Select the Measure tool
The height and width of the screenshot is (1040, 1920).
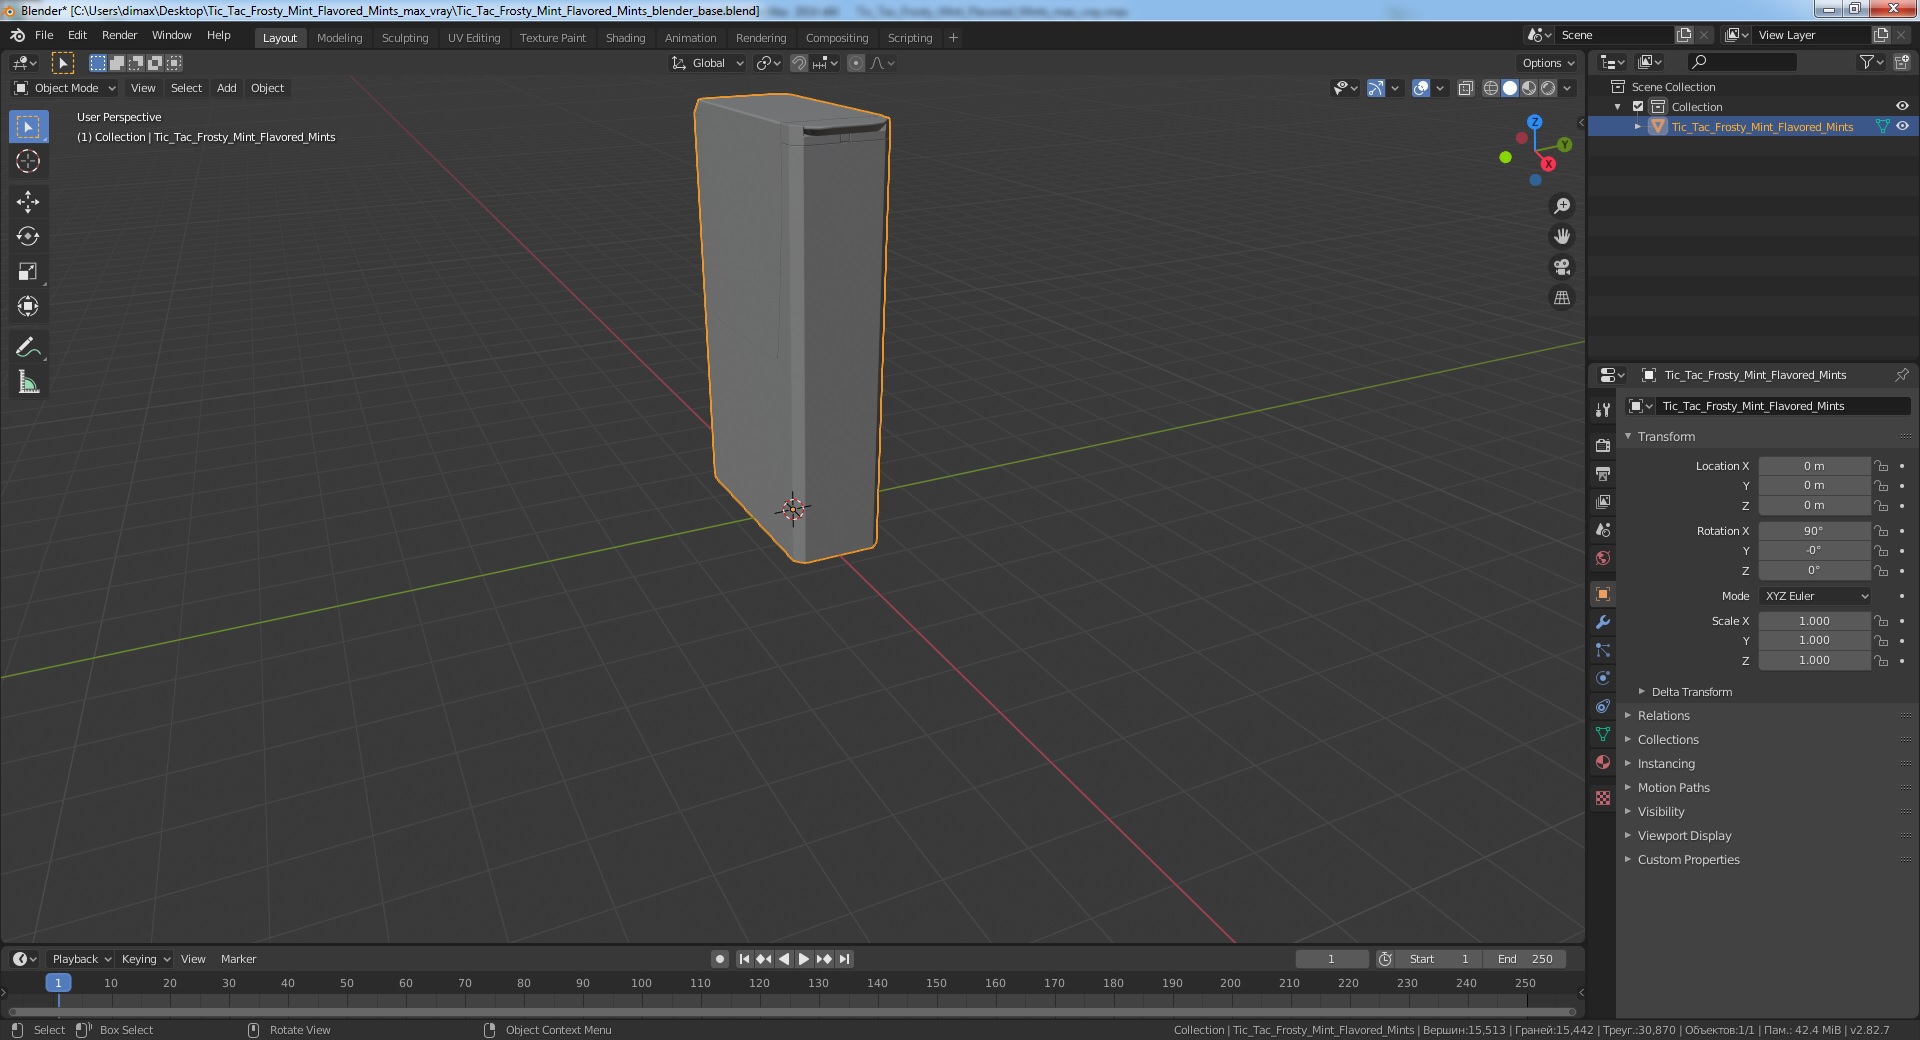28,382
